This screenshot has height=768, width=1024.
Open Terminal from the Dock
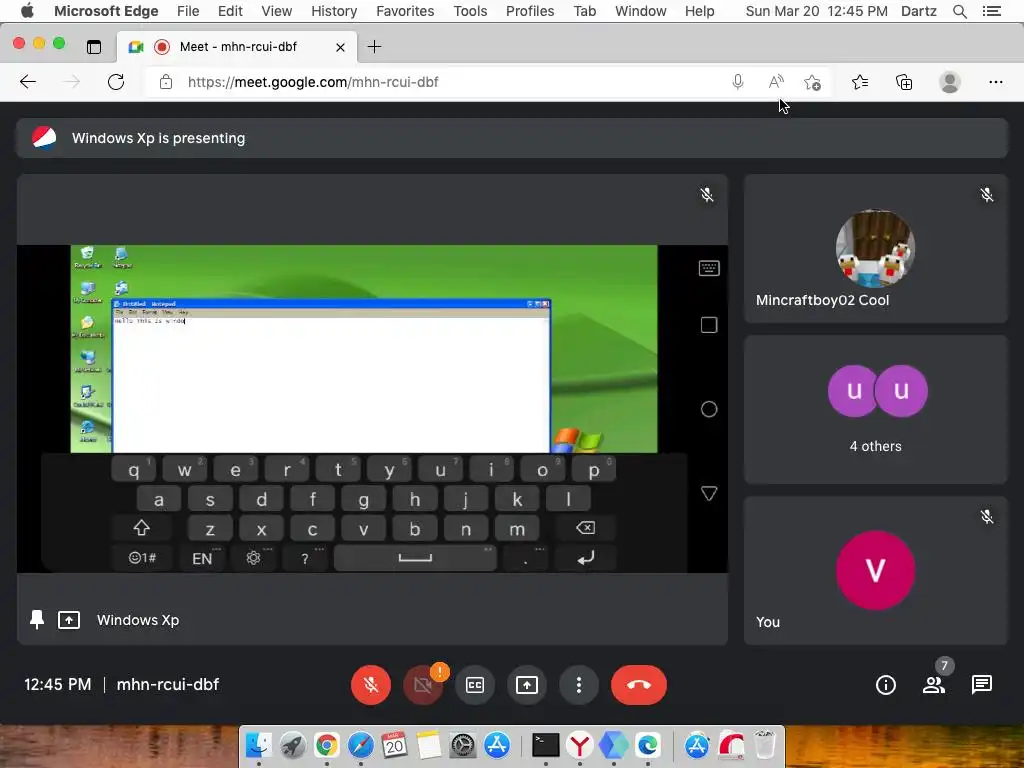pyautogui.click(x=545, y=744)
